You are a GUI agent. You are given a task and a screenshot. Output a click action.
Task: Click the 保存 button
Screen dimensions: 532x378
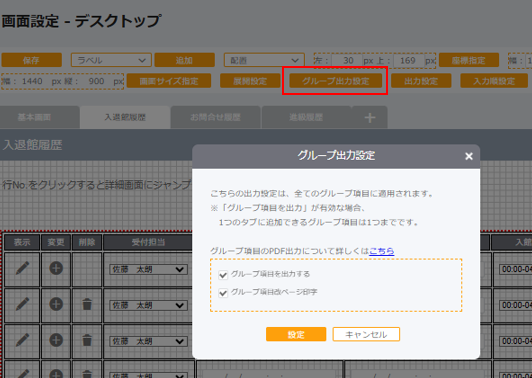point(32,60)
